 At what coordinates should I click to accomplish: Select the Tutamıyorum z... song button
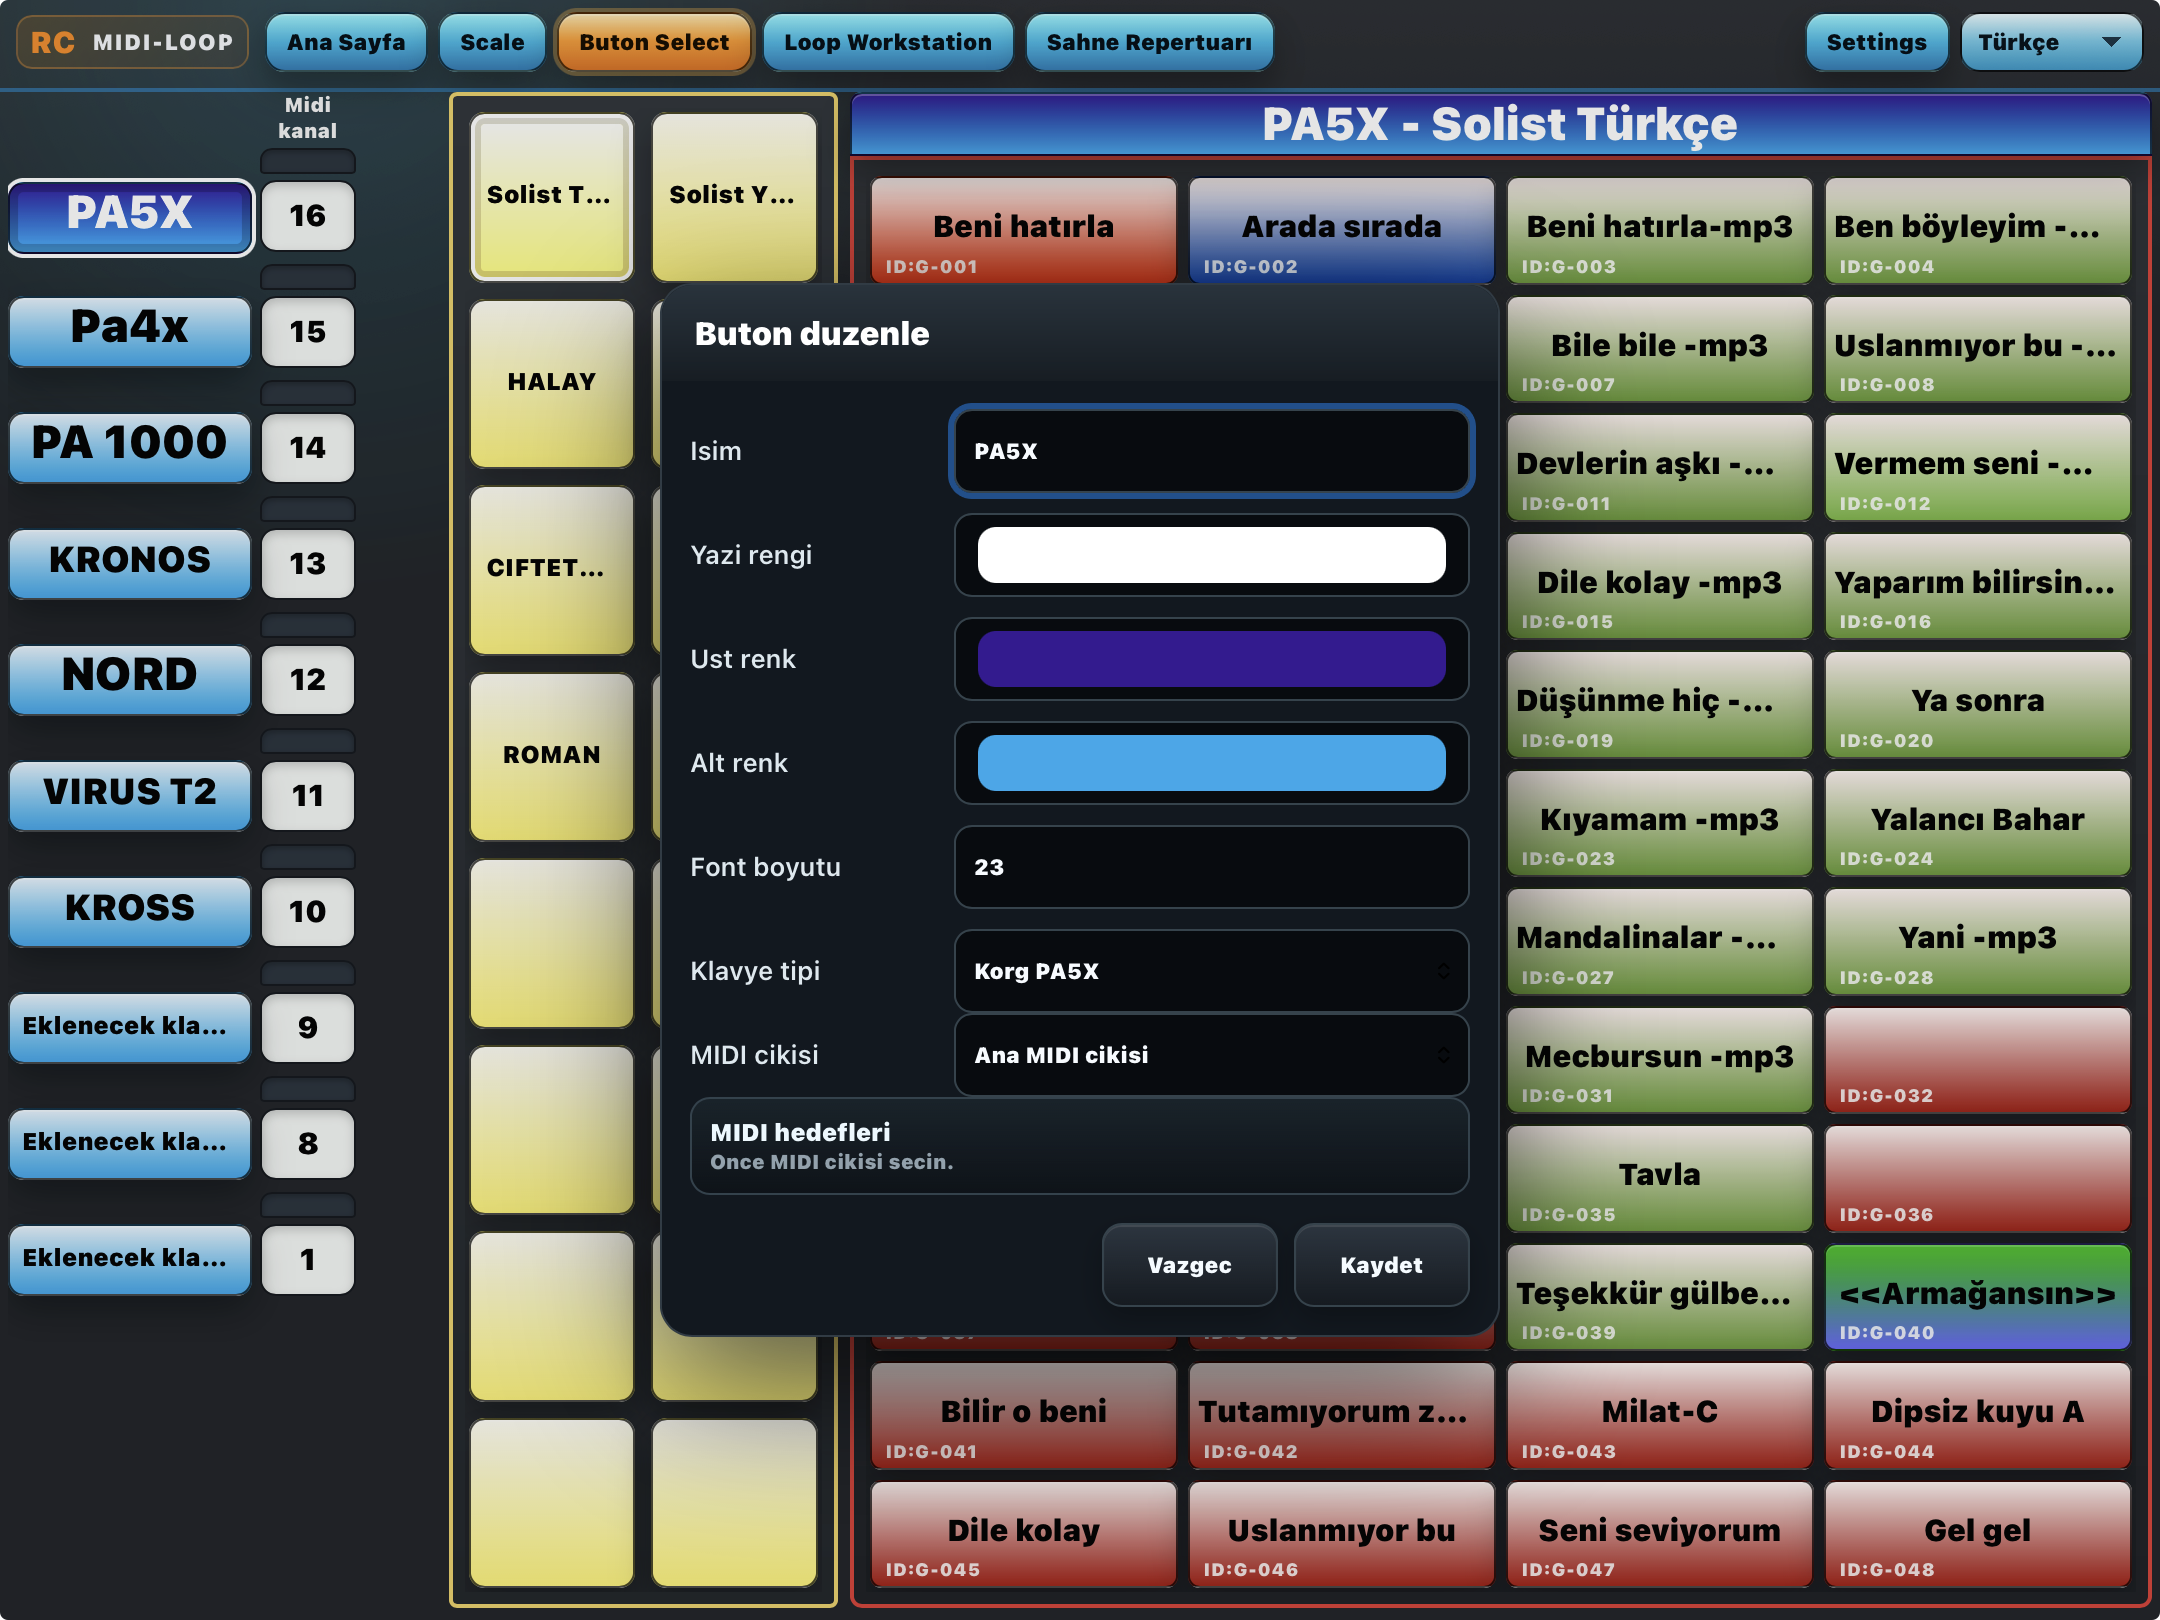click(1341, 1417)
